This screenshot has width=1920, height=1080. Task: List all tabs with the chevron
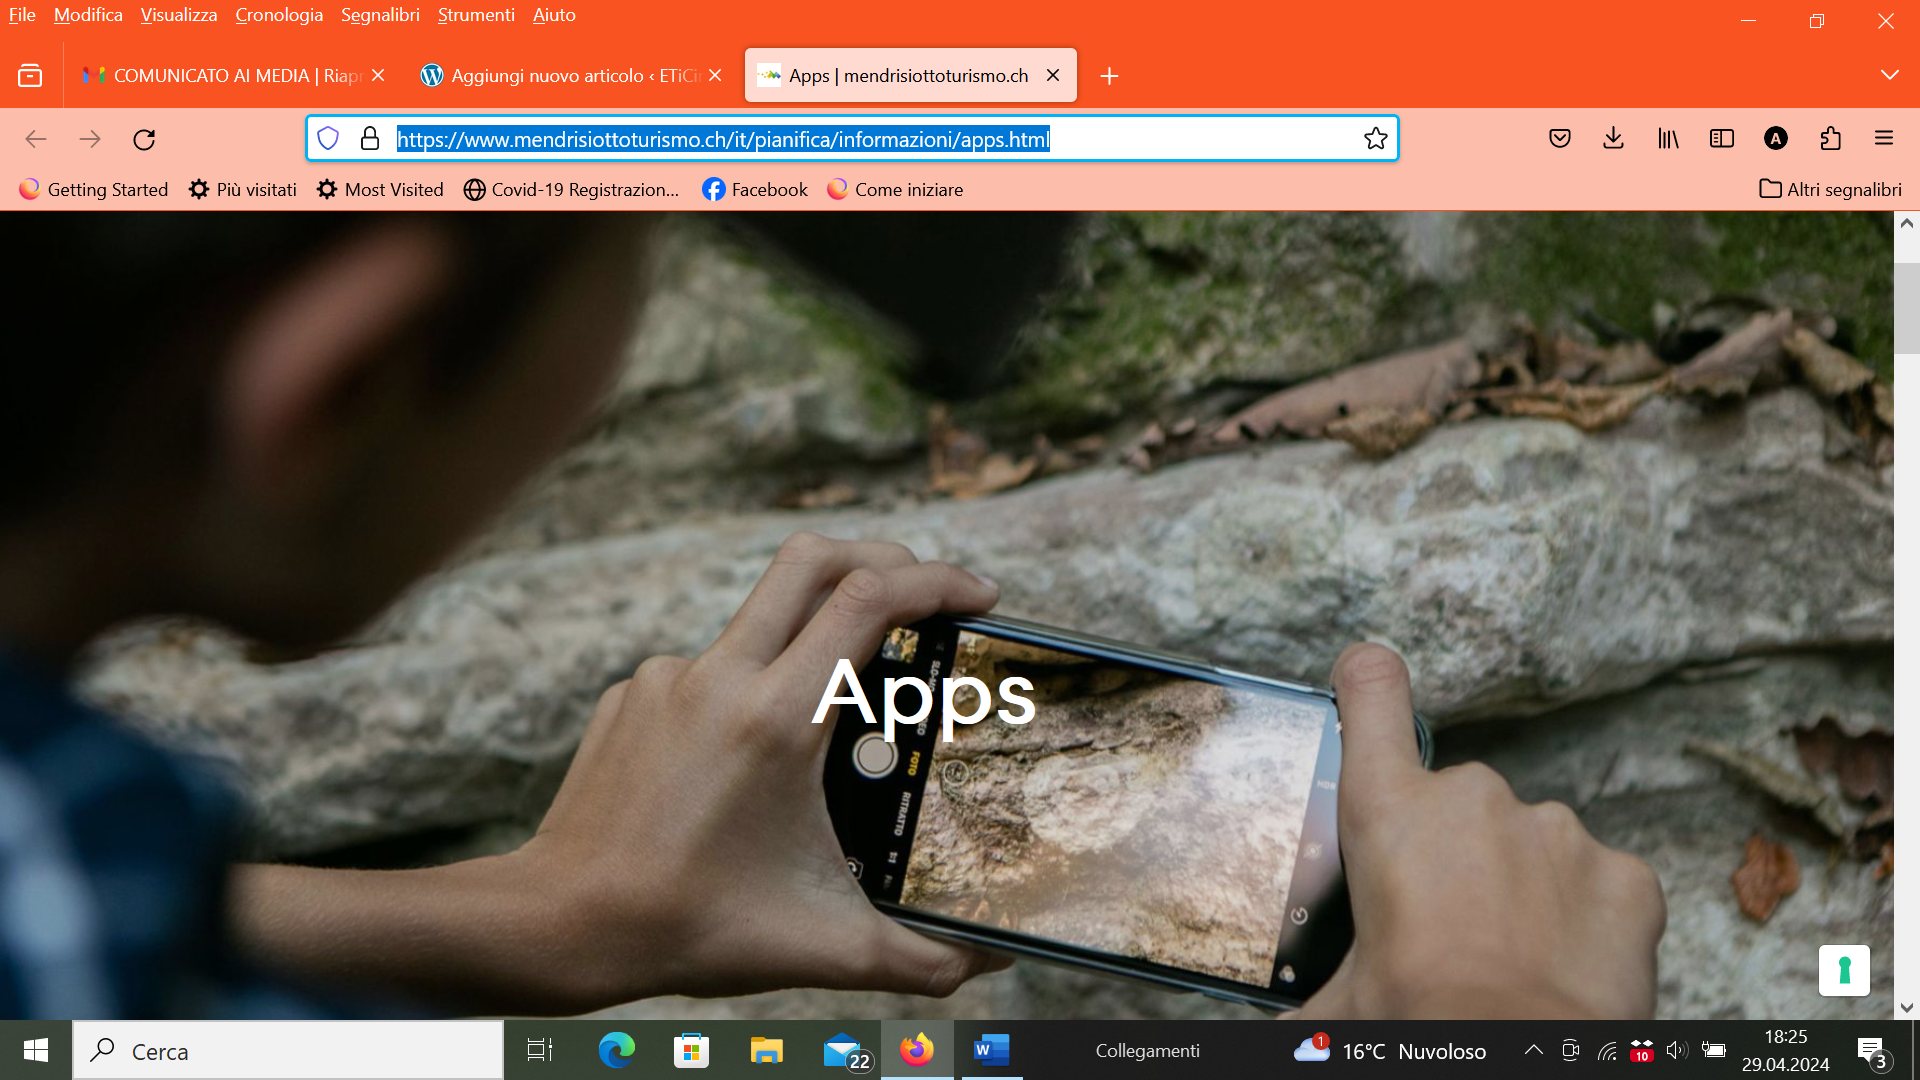[x=1889, y=75]
